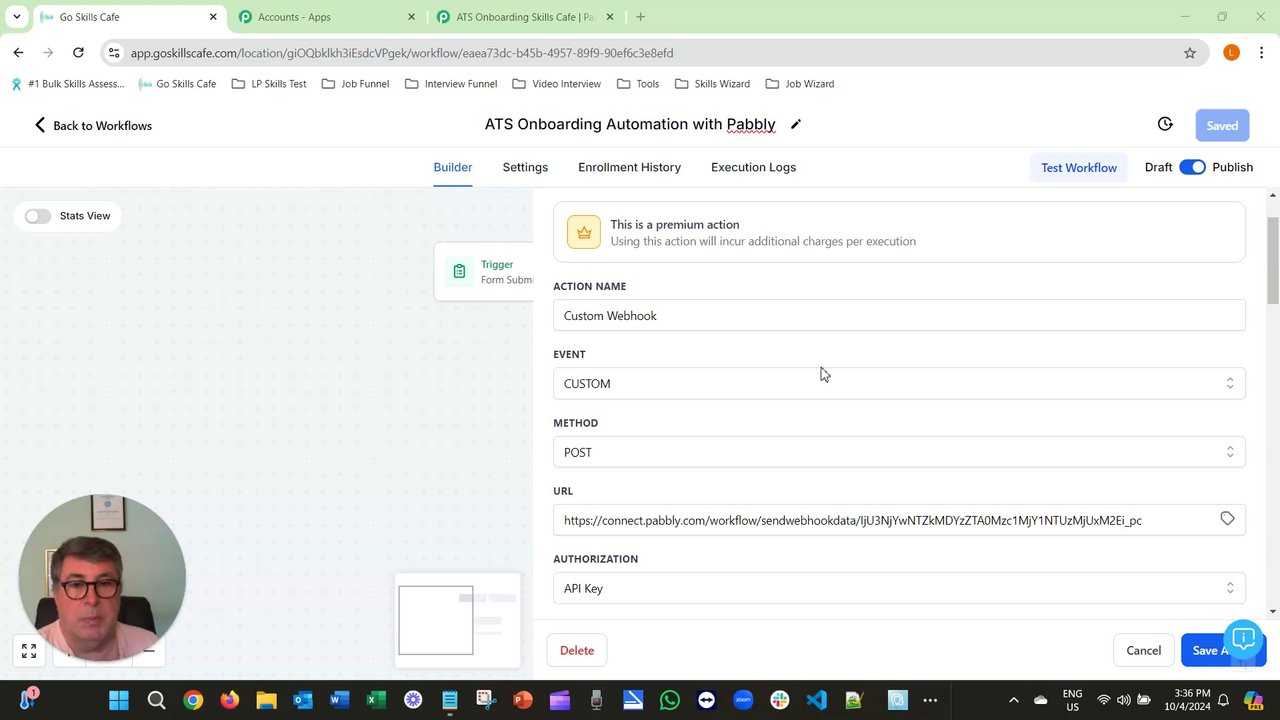Viewport: 1280px width, 720px height.
Task: Open Zoom from taskbar
Action: tap(743, 700)
